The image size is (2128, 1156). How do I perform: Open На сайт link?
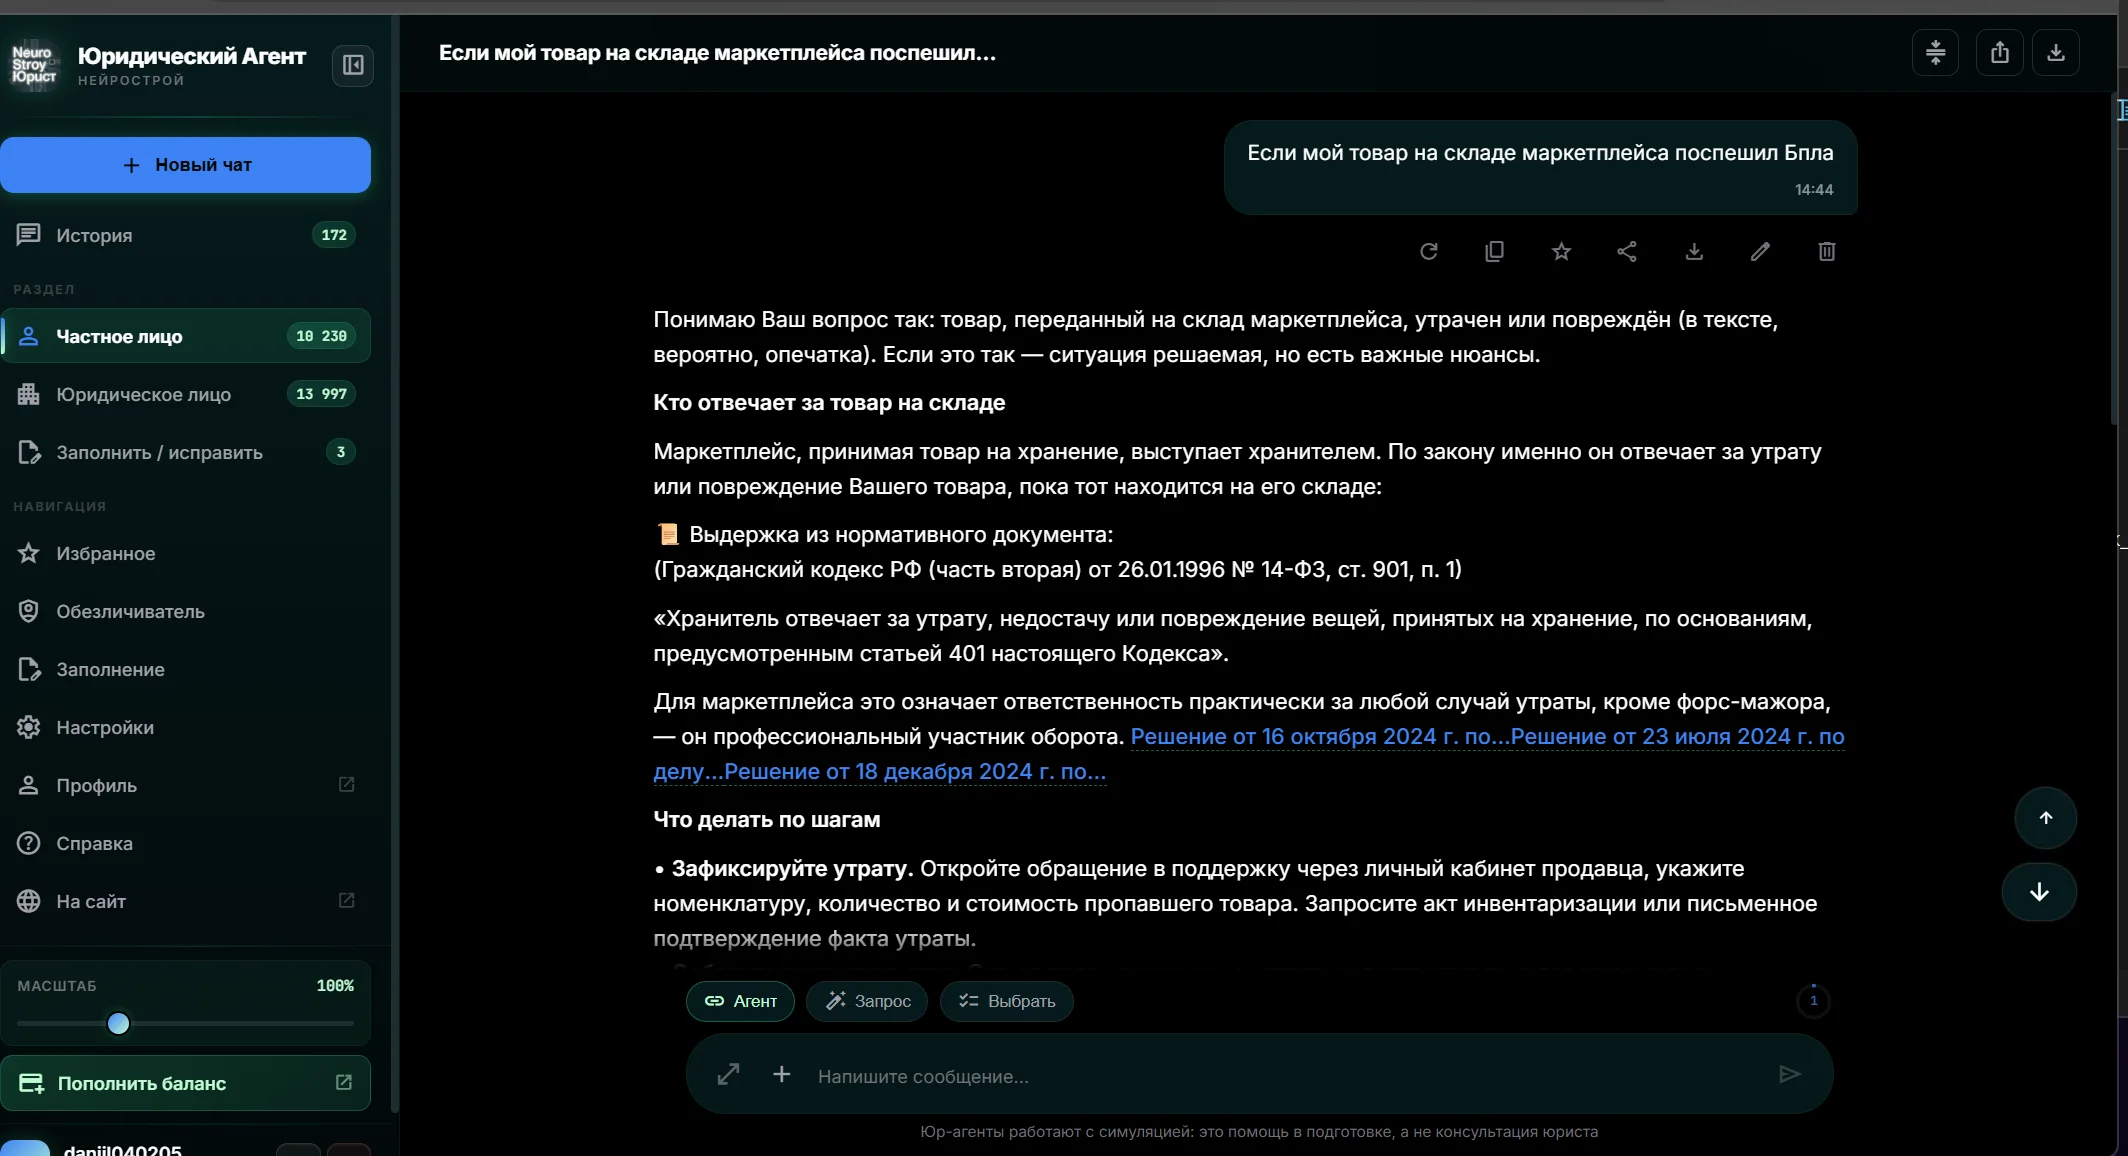[186, 901]
